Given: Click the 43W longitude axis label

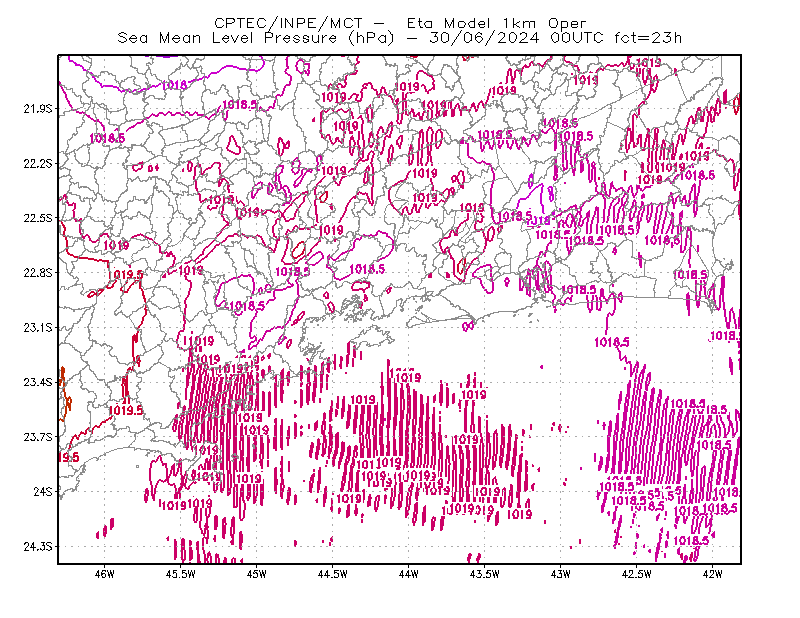Looking at the screenshot, I should tap(561, 574).
